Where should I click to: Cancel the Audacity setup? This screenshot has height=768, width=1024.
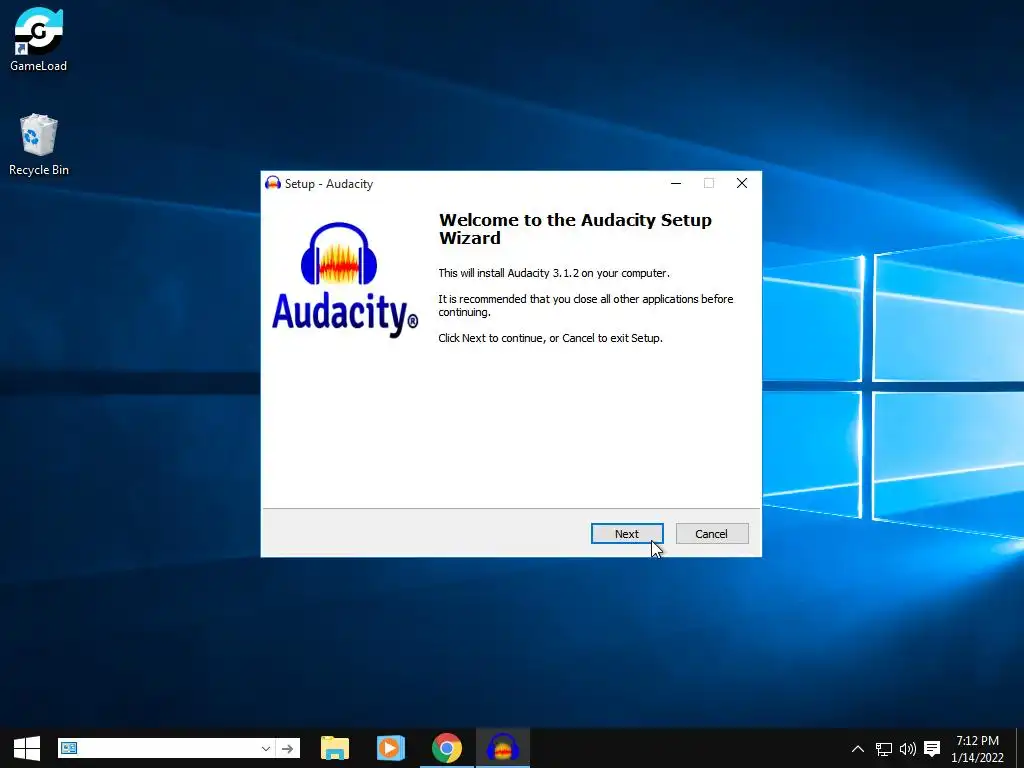[712, 534]
